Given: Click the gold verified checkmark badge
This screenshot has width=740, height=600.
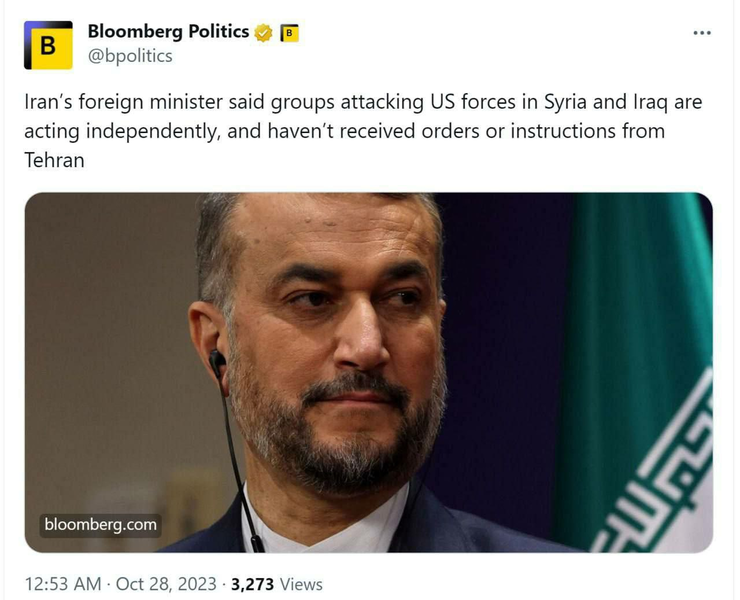Looking at the screenshot, I should tap(264, 32).
